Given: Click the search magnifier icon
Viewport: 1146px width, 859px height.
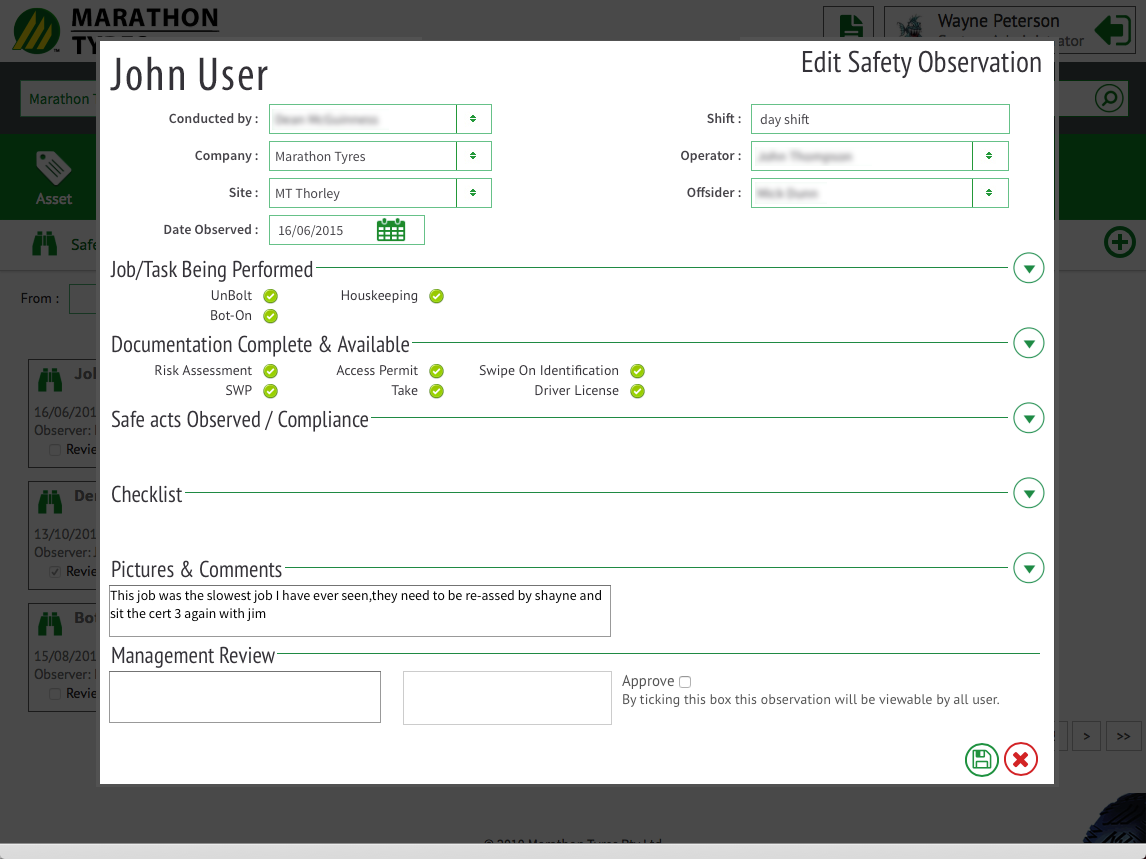Looking at the screenshot, I should [1108, 98].
